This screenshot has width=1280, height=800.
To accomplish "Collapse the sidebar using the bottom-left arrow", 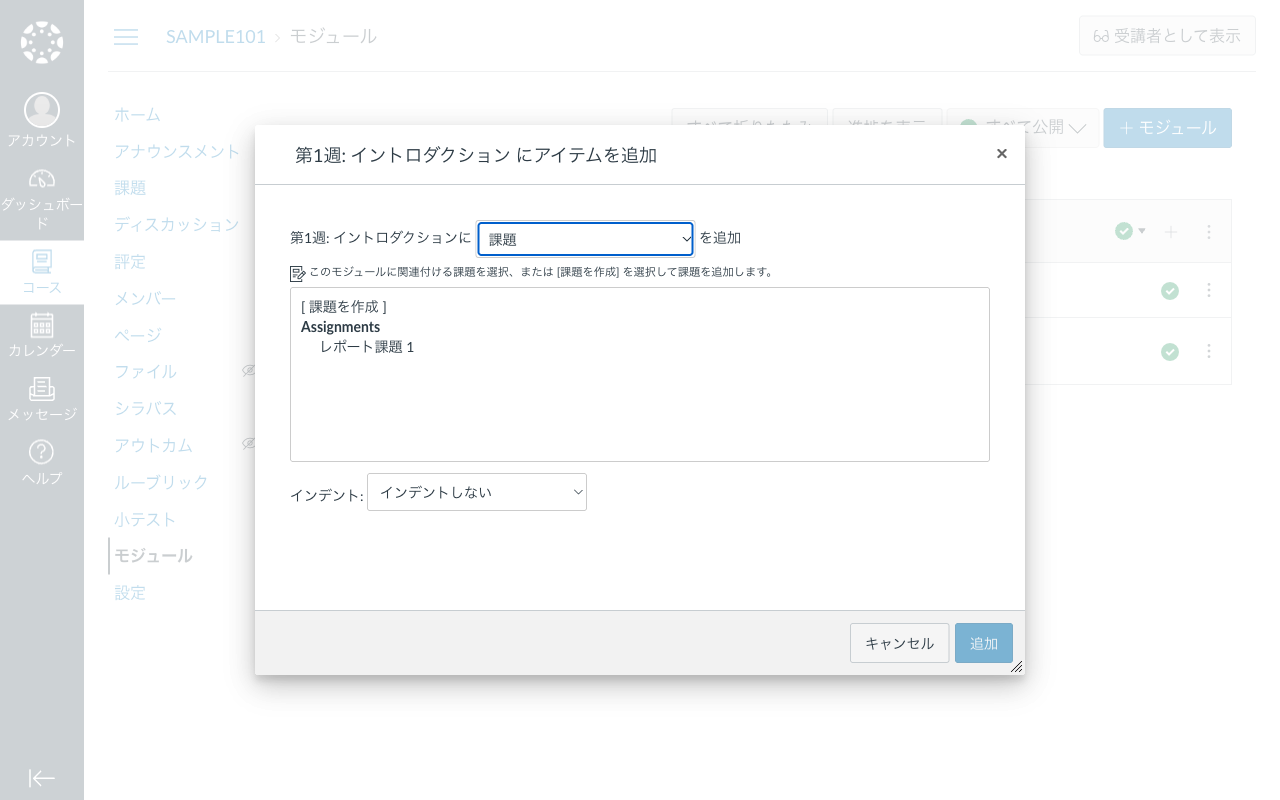I will pyautogui.click(x=42, y=779).
